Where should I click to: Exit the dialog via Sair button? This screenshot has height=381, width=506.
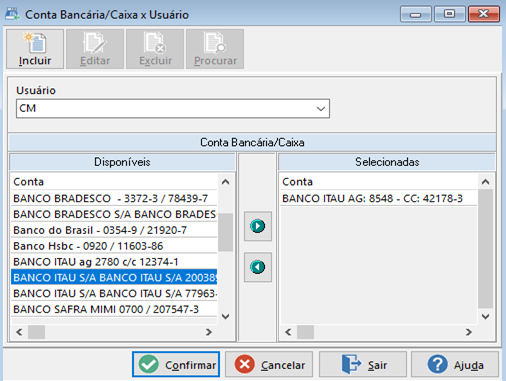click(363, 364)
